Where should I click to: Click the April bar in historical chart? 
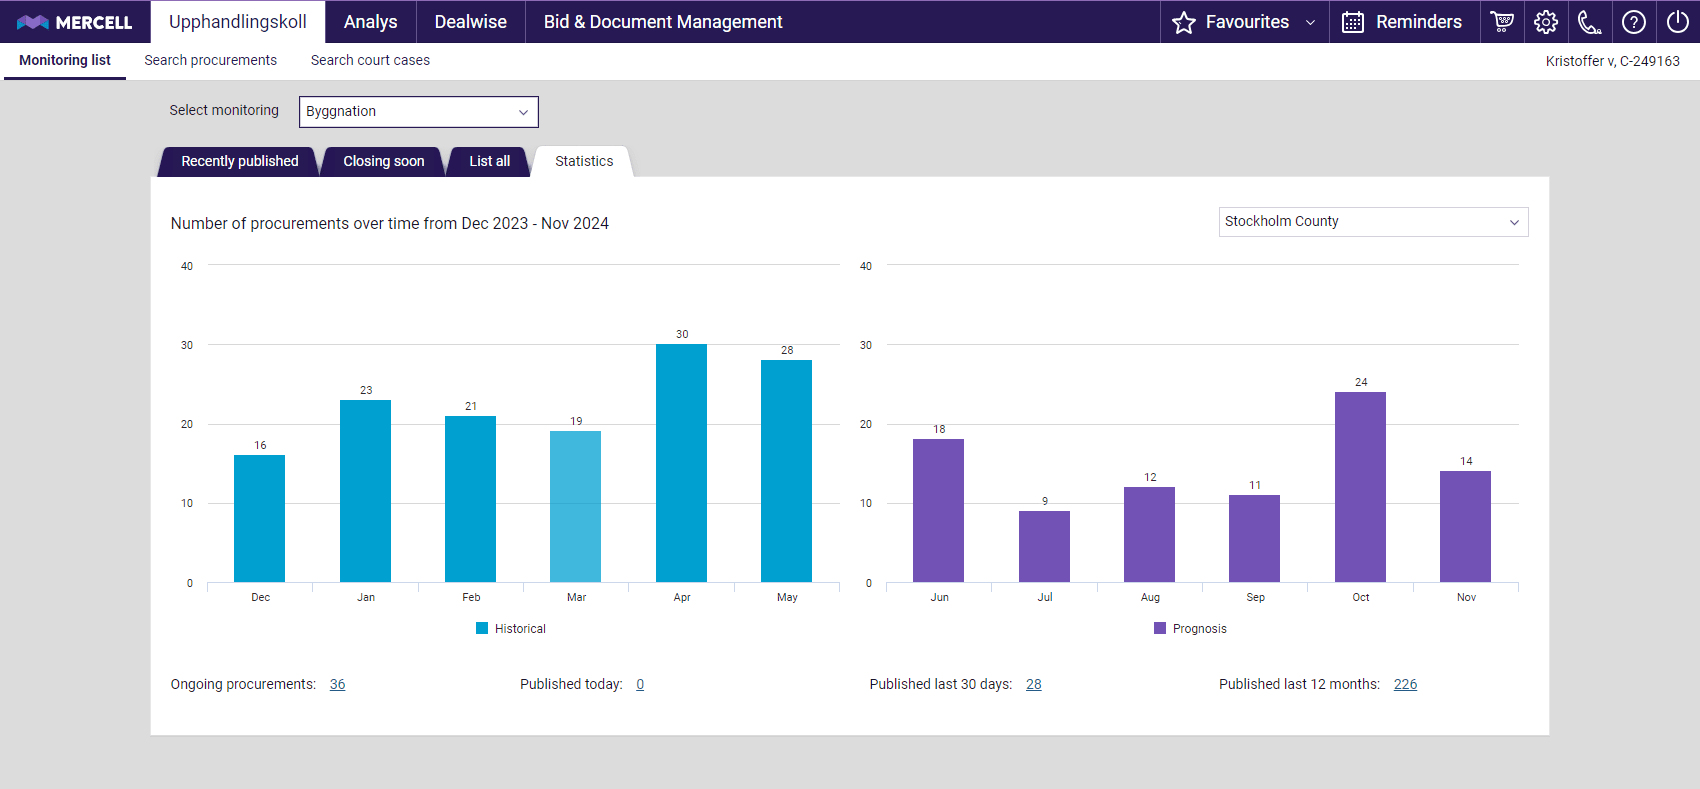681,463
